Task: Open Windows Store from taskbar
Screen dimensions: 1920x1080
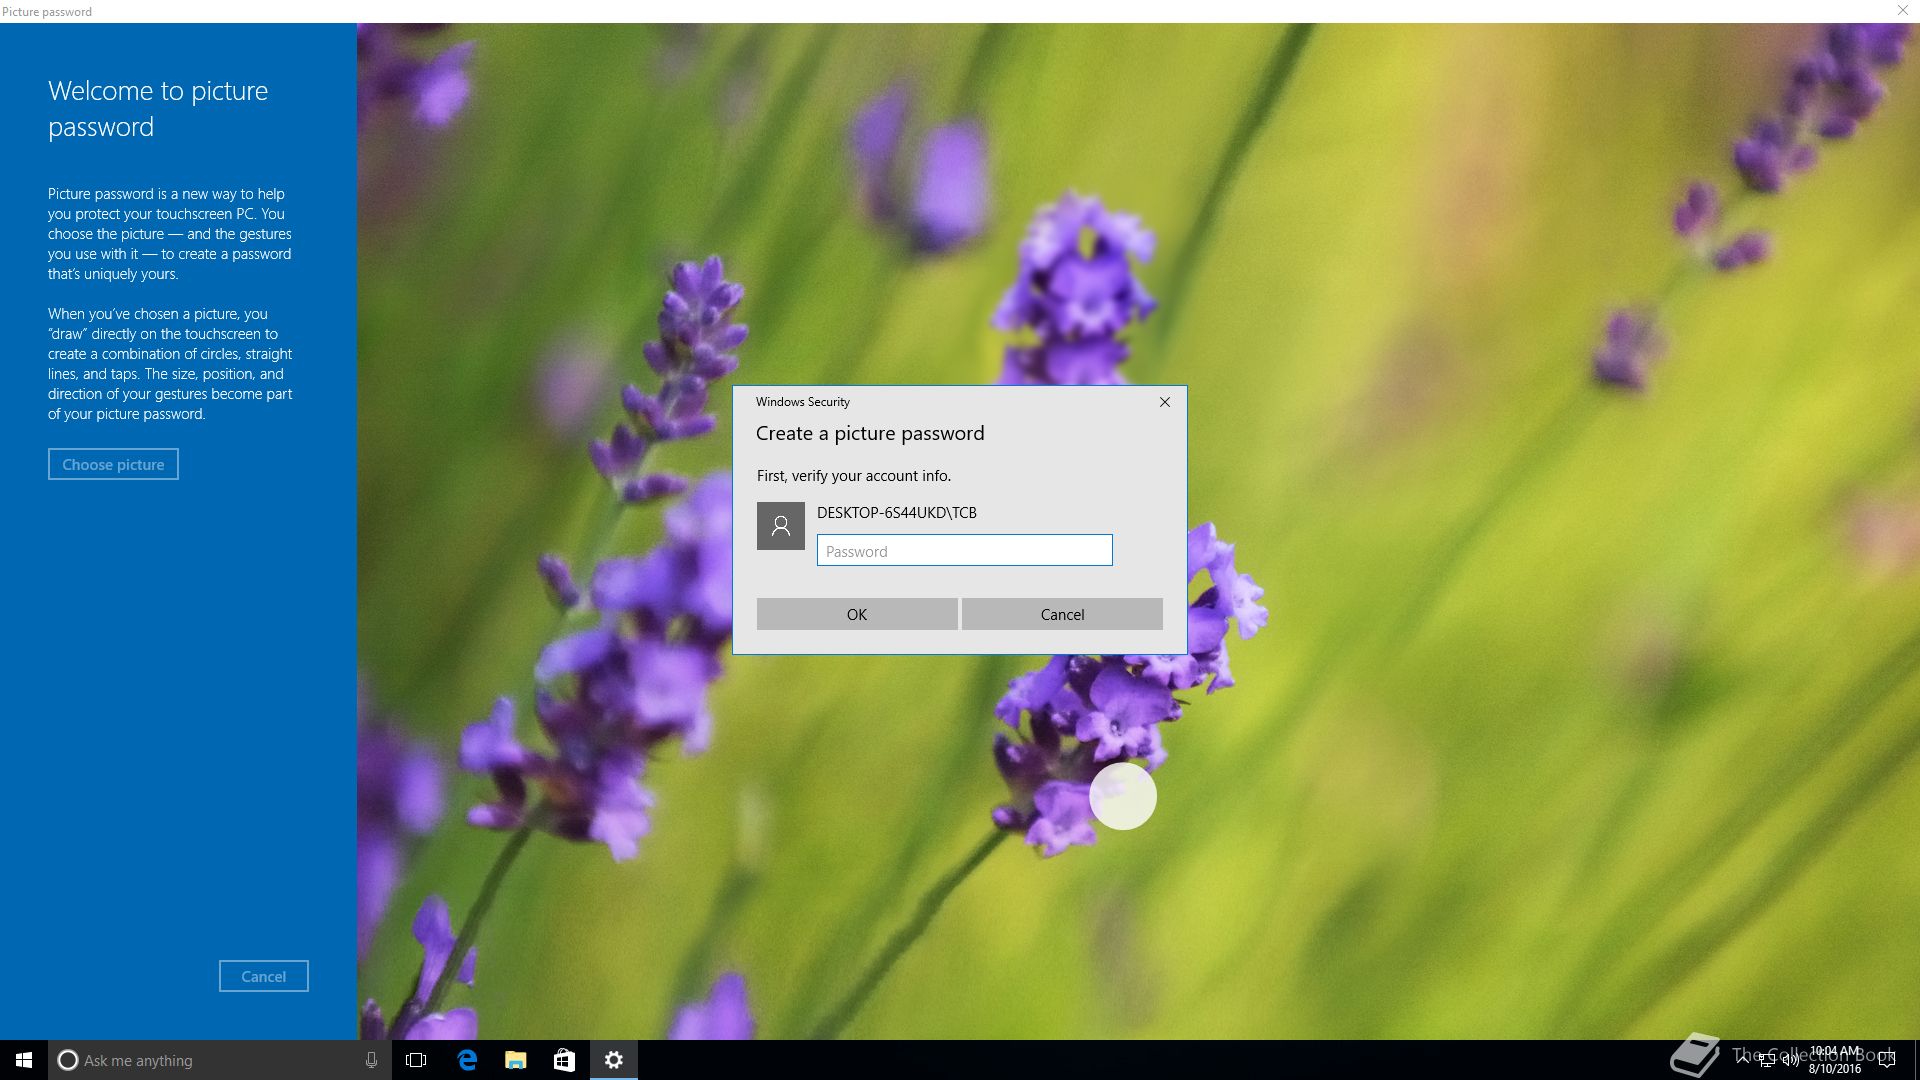Action: point(564,1060)
